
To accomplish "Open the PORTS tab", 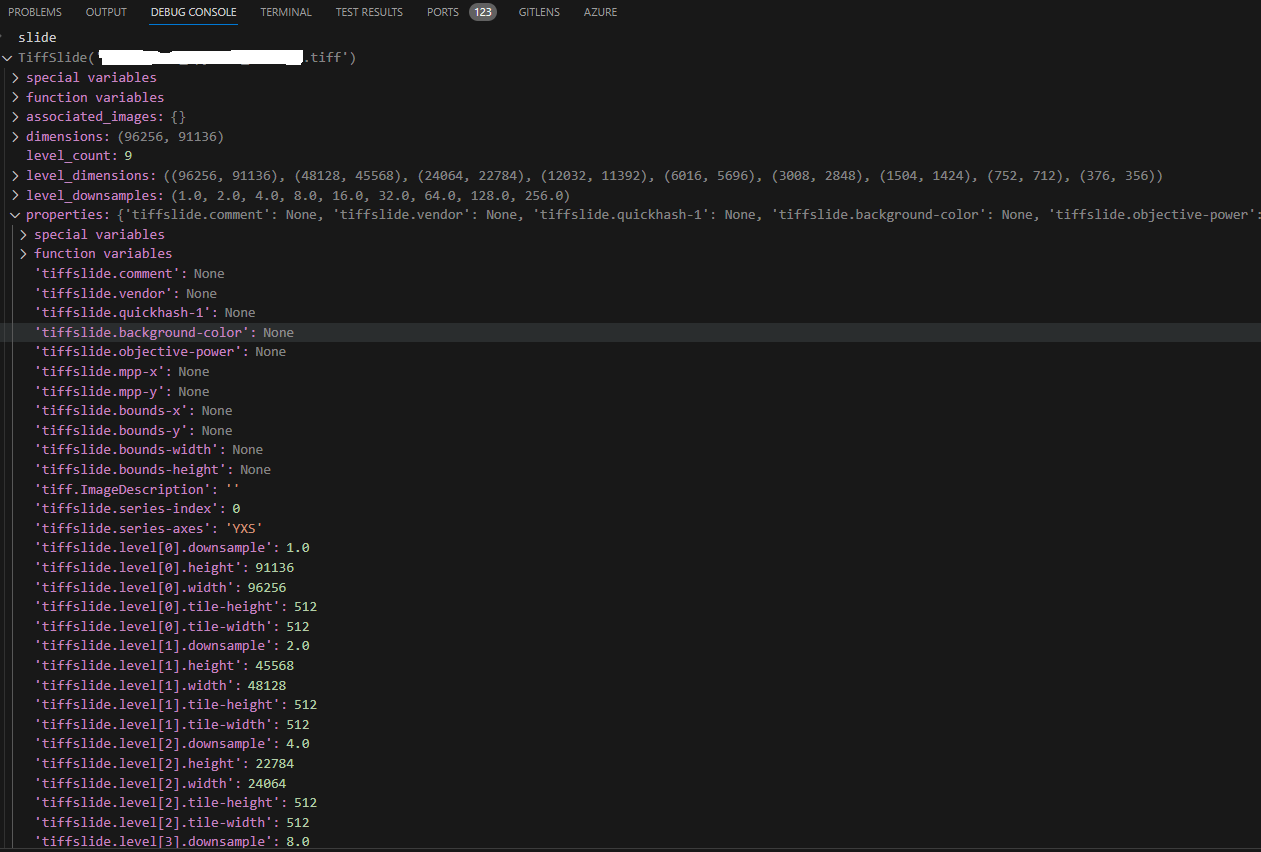I will tap(442, 12).
